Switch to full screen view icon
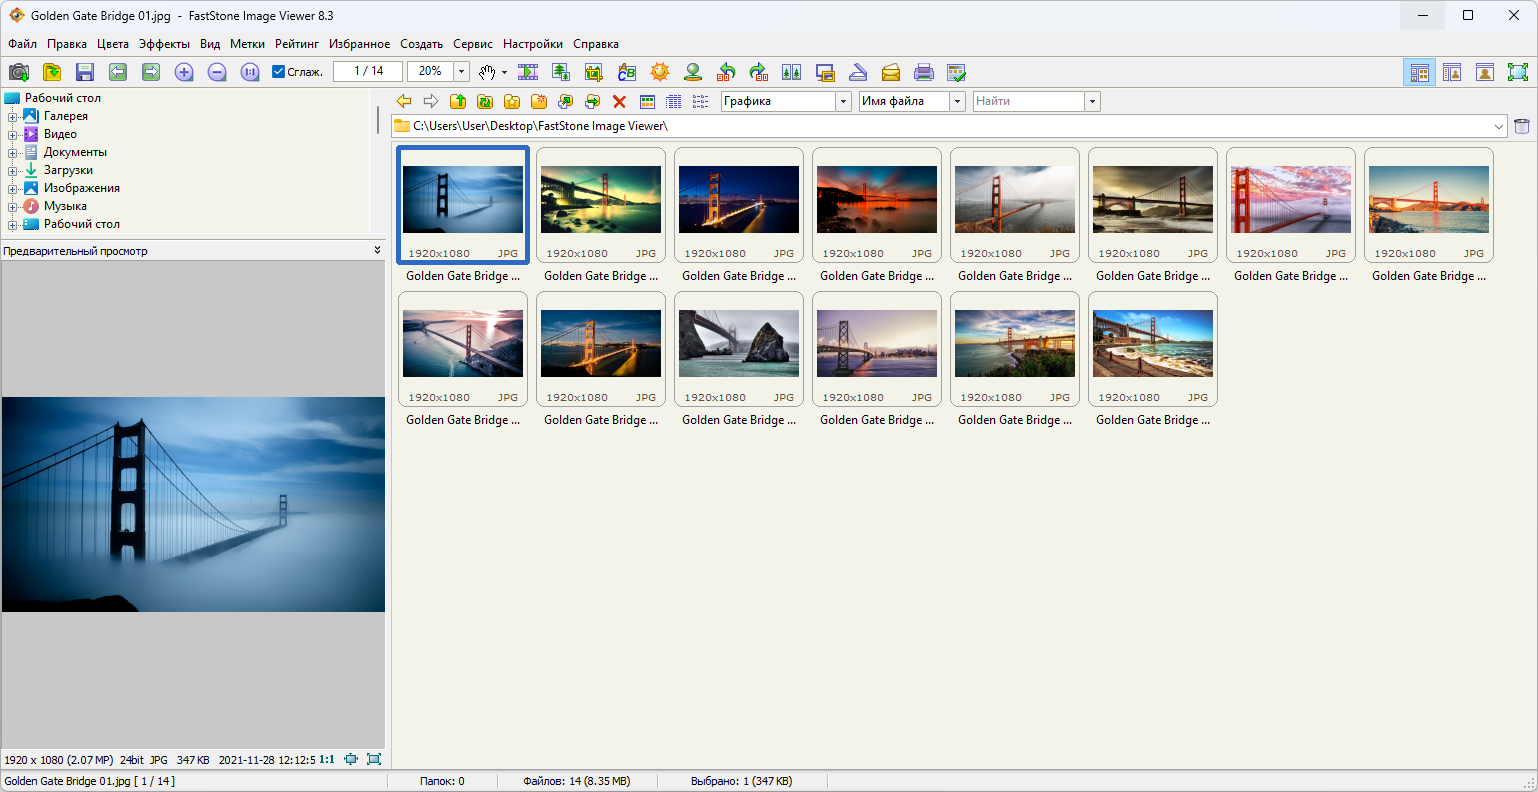Image resolution: width=1538 pixels, height=792 pixels. [1518, 72]
